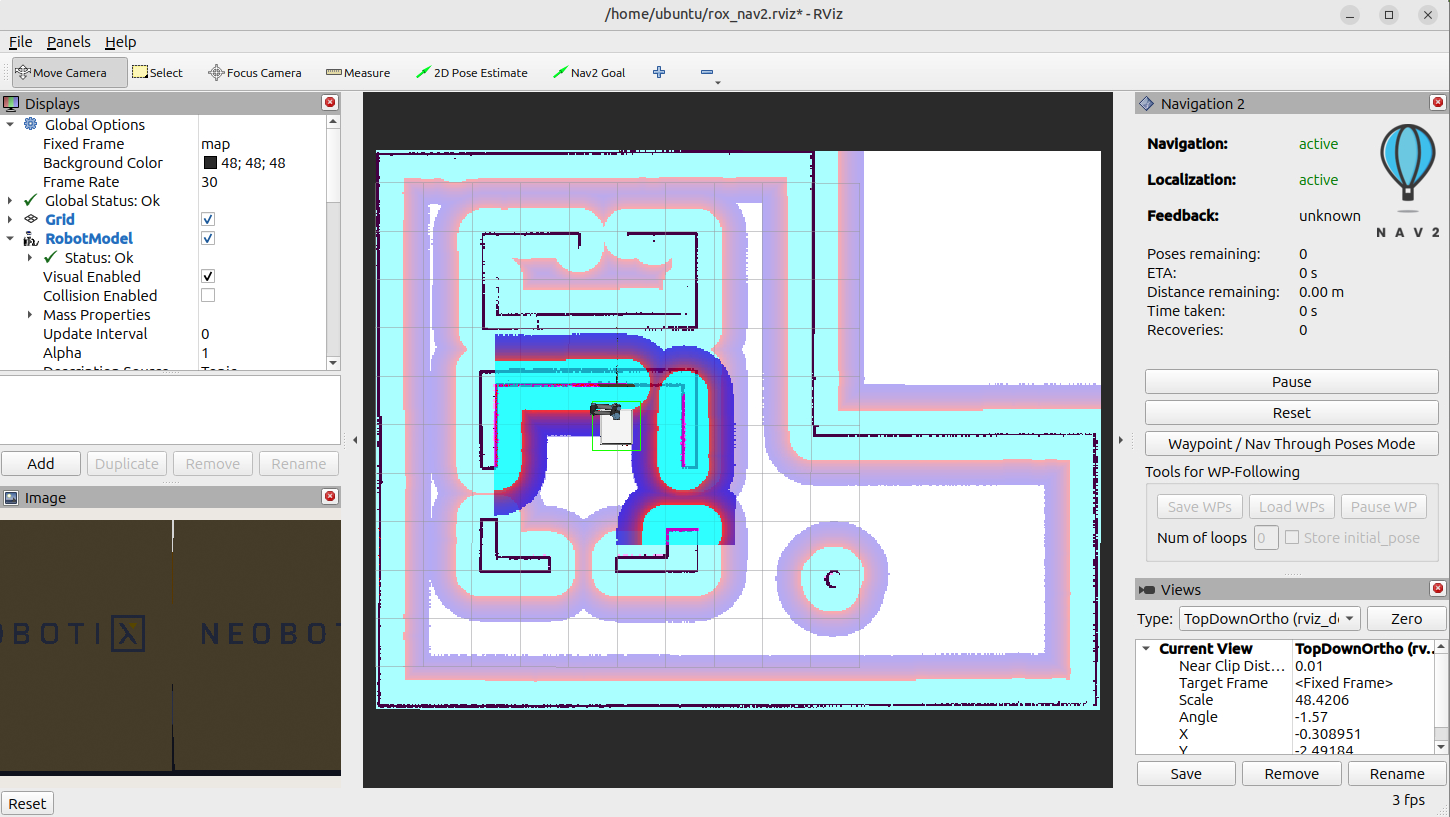The width and height of the screenshot is (1450, 817).
Task: Select the Move Camera tool
Action: [69, 72]
